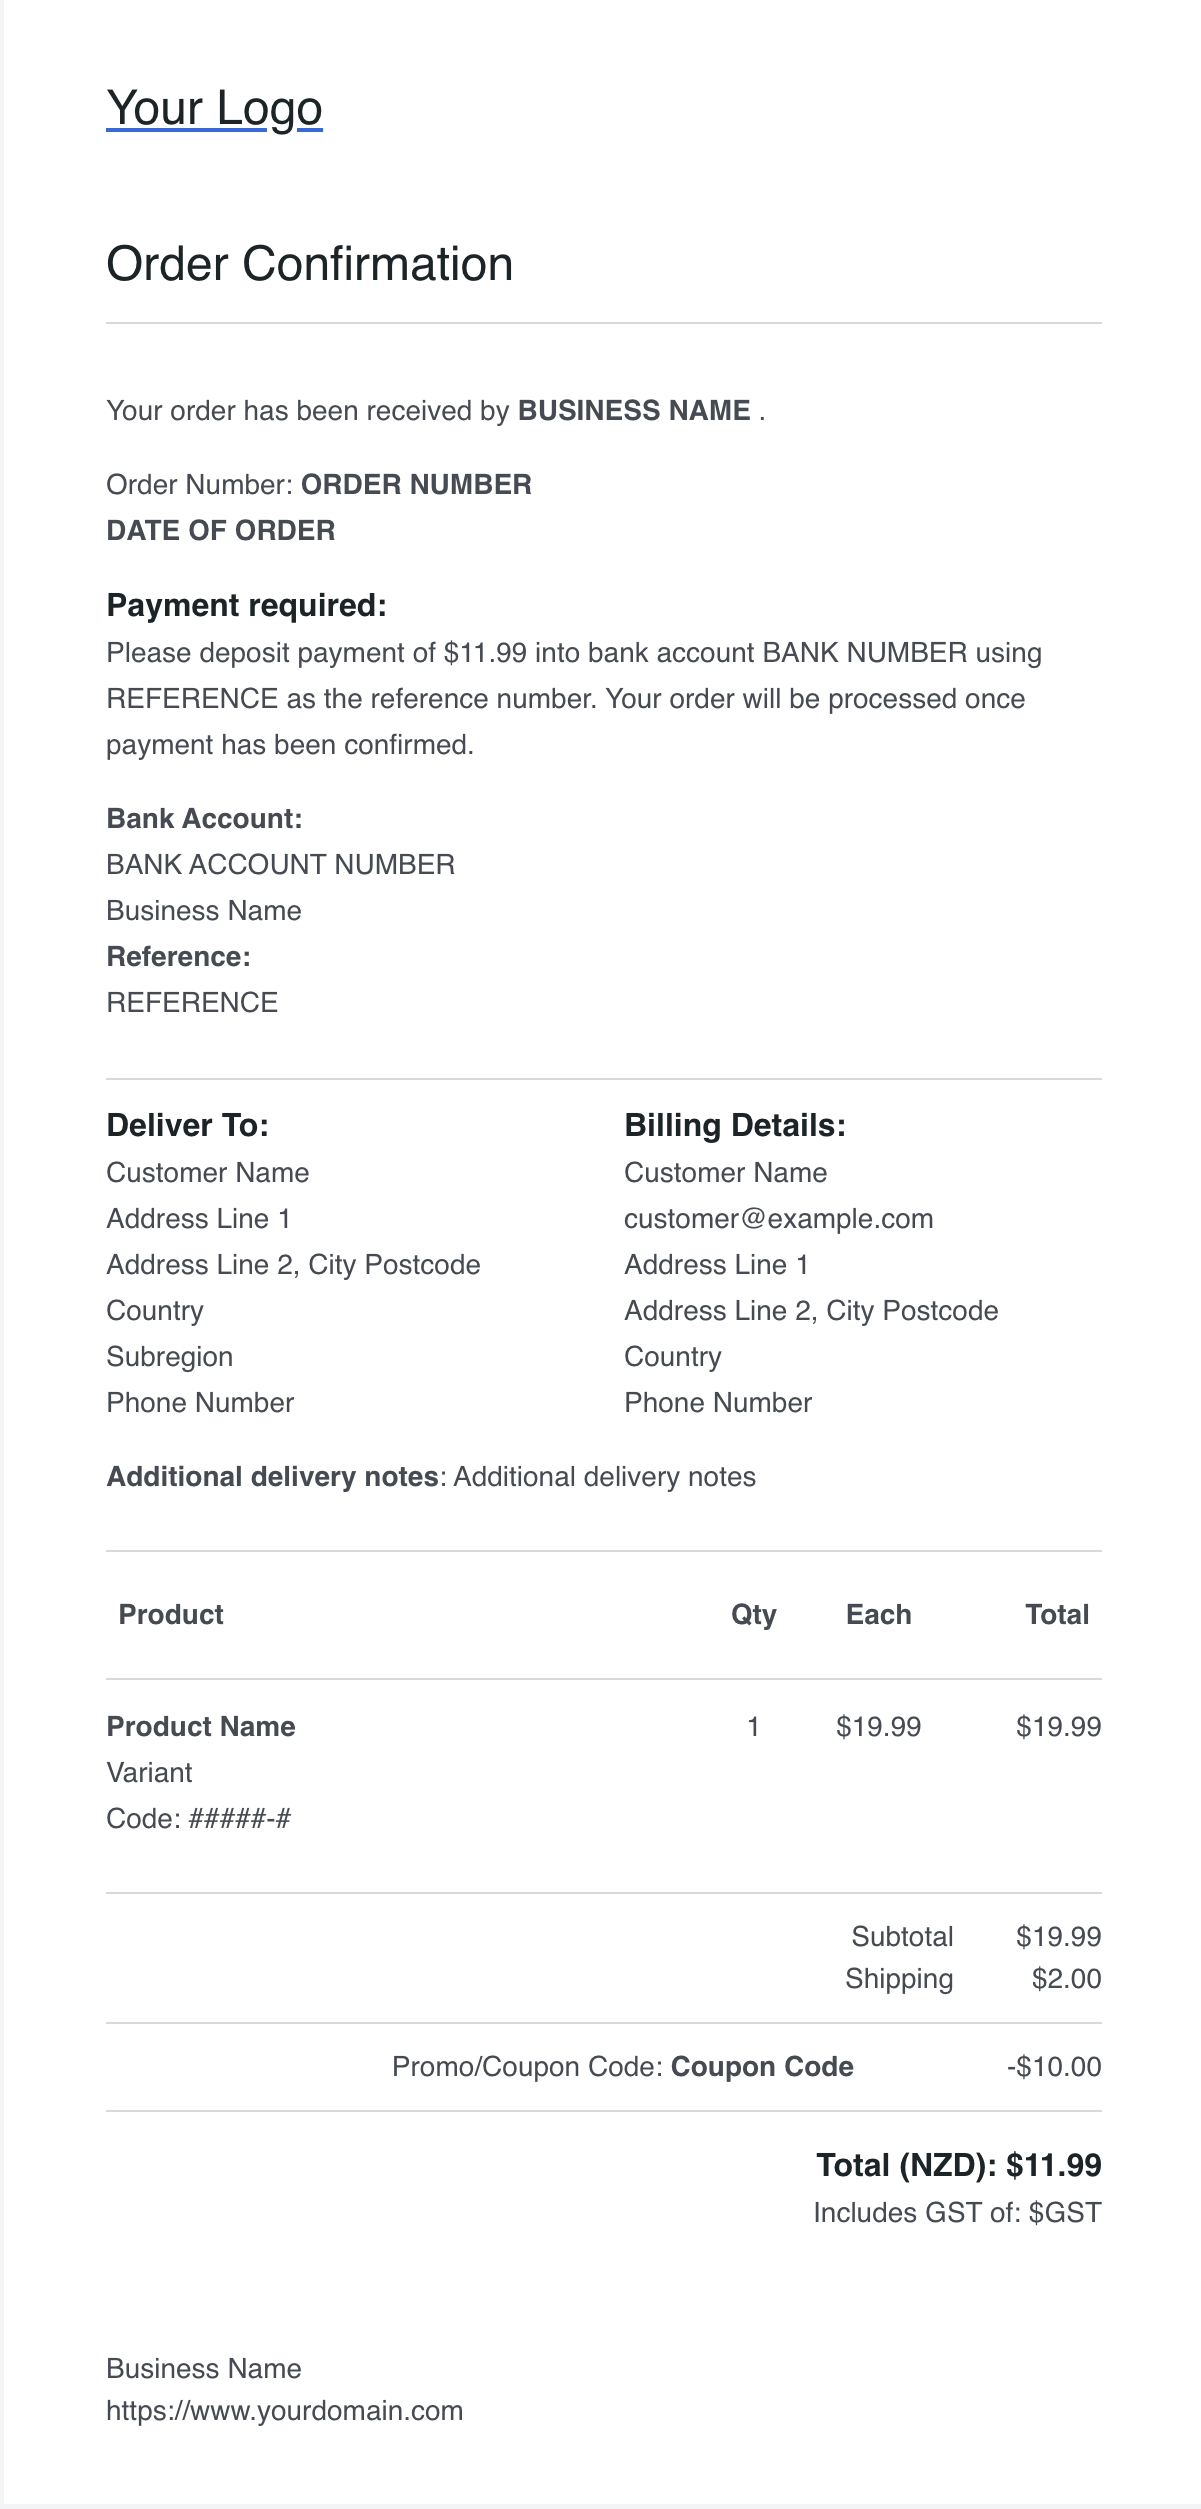
Task: Click the Order Confirmation heading
Action: [310, 264]
